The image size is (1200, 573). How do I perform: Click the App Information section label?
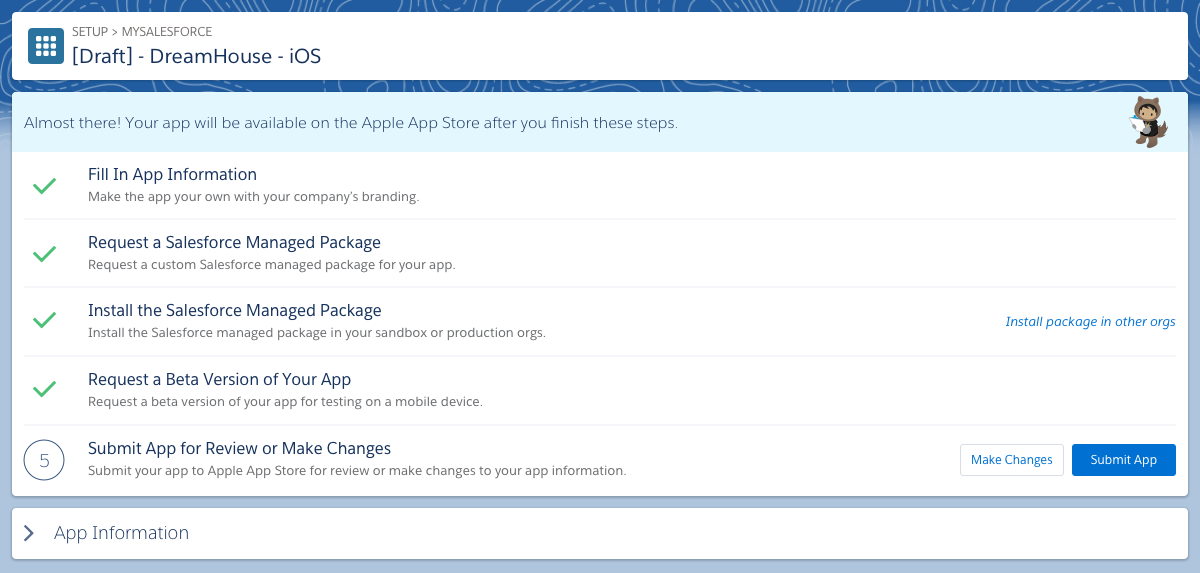pyautogui.click(x=121, y=533)
